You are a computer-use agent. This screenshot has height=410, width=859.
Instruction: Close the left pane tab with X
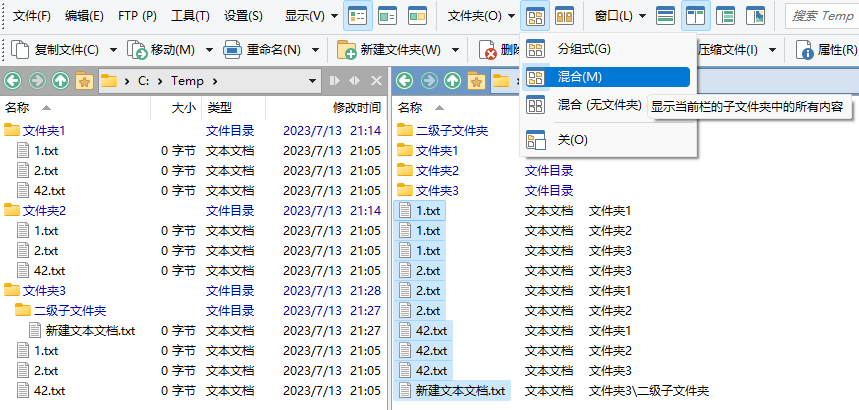376,81
